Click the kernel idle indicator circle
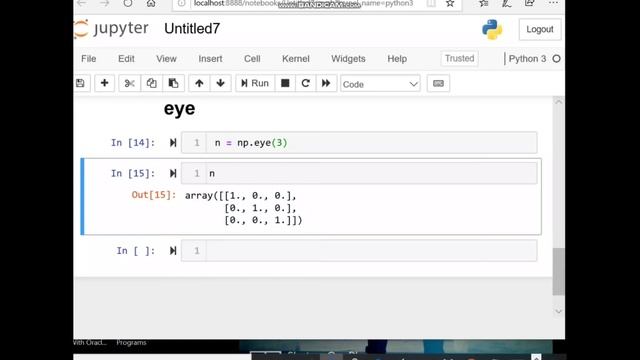Screen dimensions: 640x360 pos(556,59)
